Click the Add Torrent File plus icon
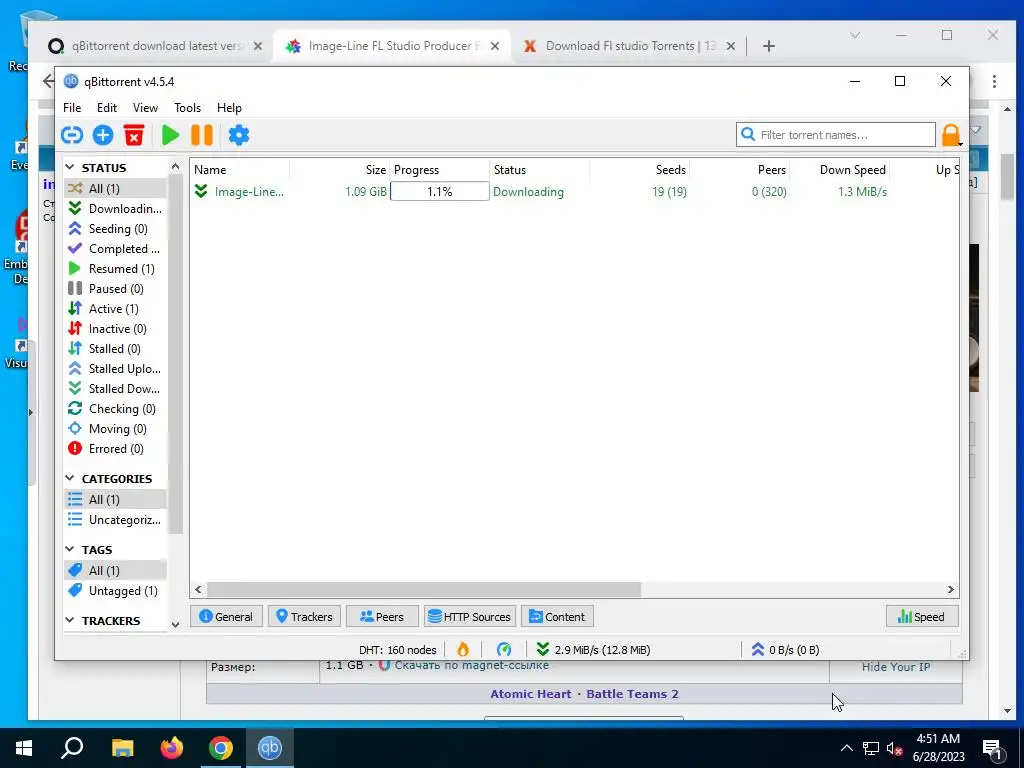 coord(103,135)
